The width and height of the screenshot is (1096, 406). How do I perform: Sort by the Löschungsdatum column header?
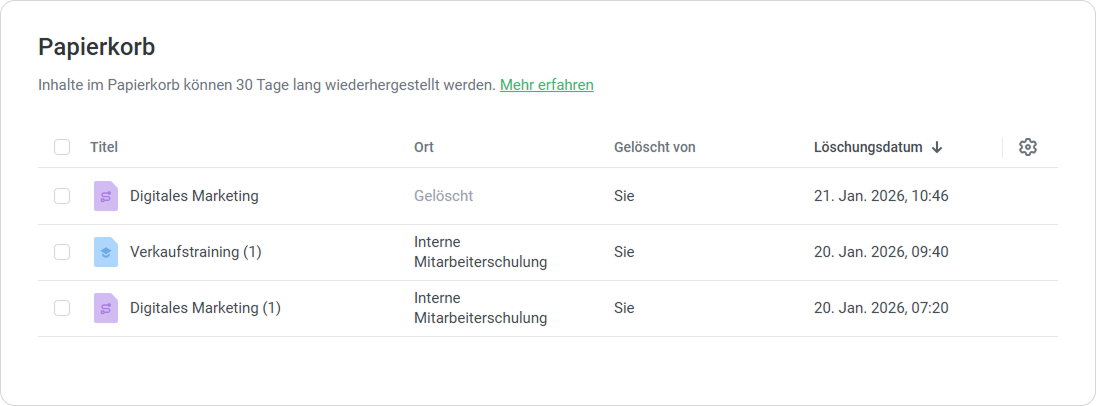[867, 147]
